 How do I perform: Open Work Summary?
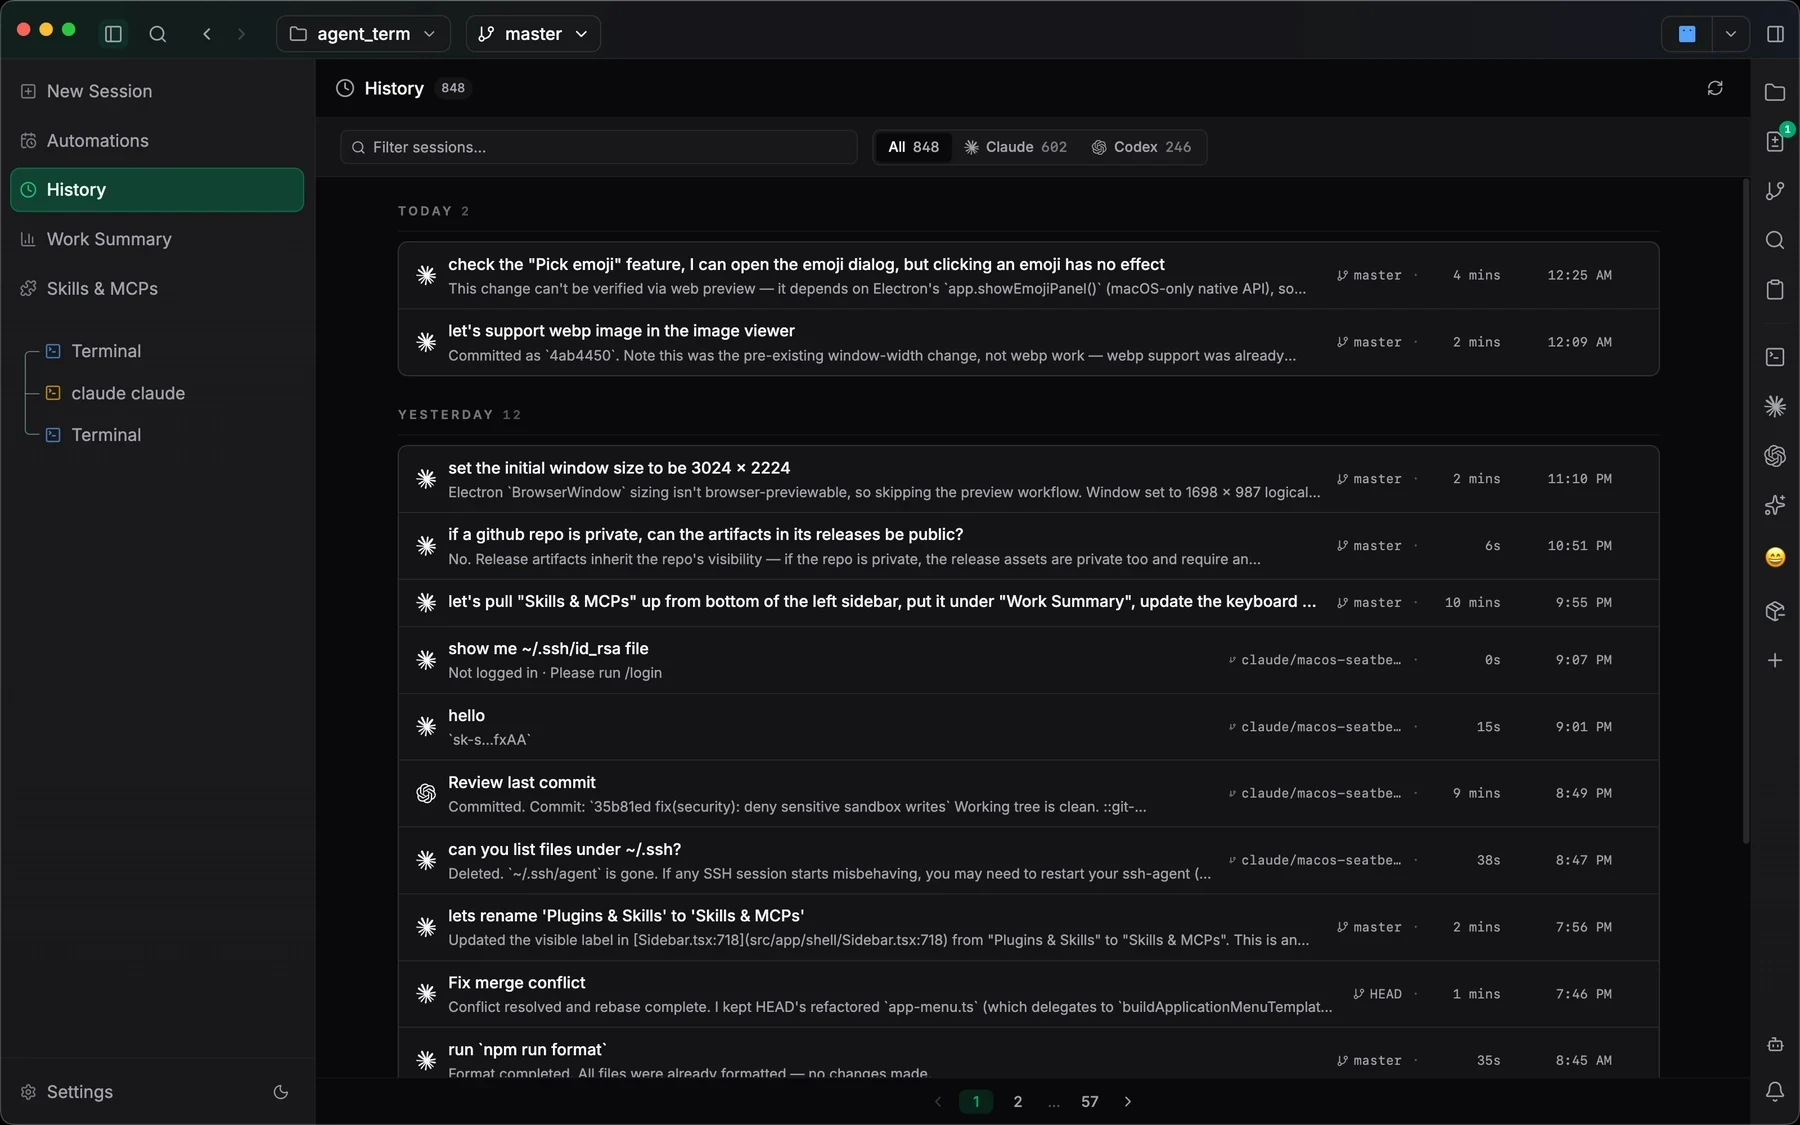[157, 239]
